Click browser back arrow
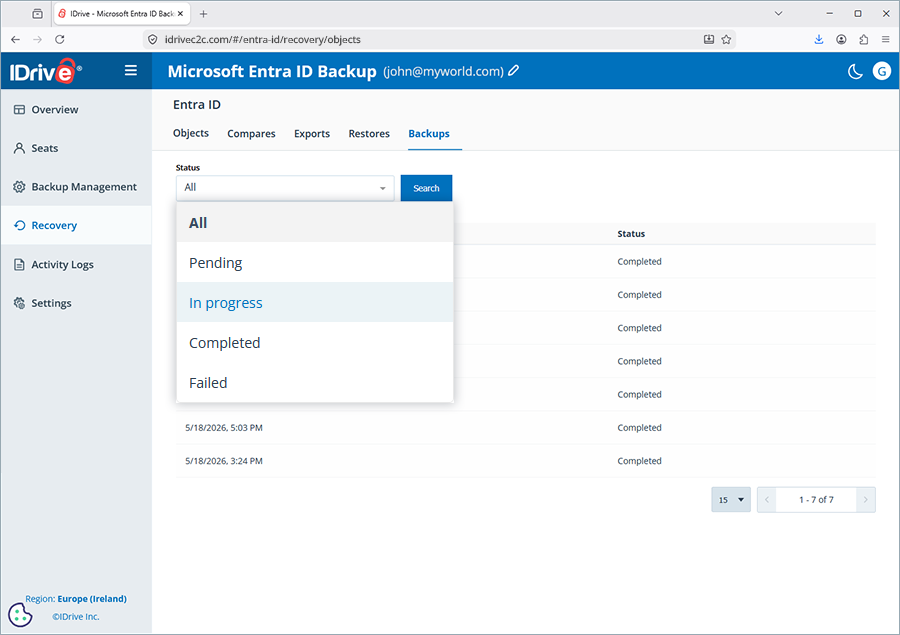Viewport: 900px width, 635px height. coord(15,40)
